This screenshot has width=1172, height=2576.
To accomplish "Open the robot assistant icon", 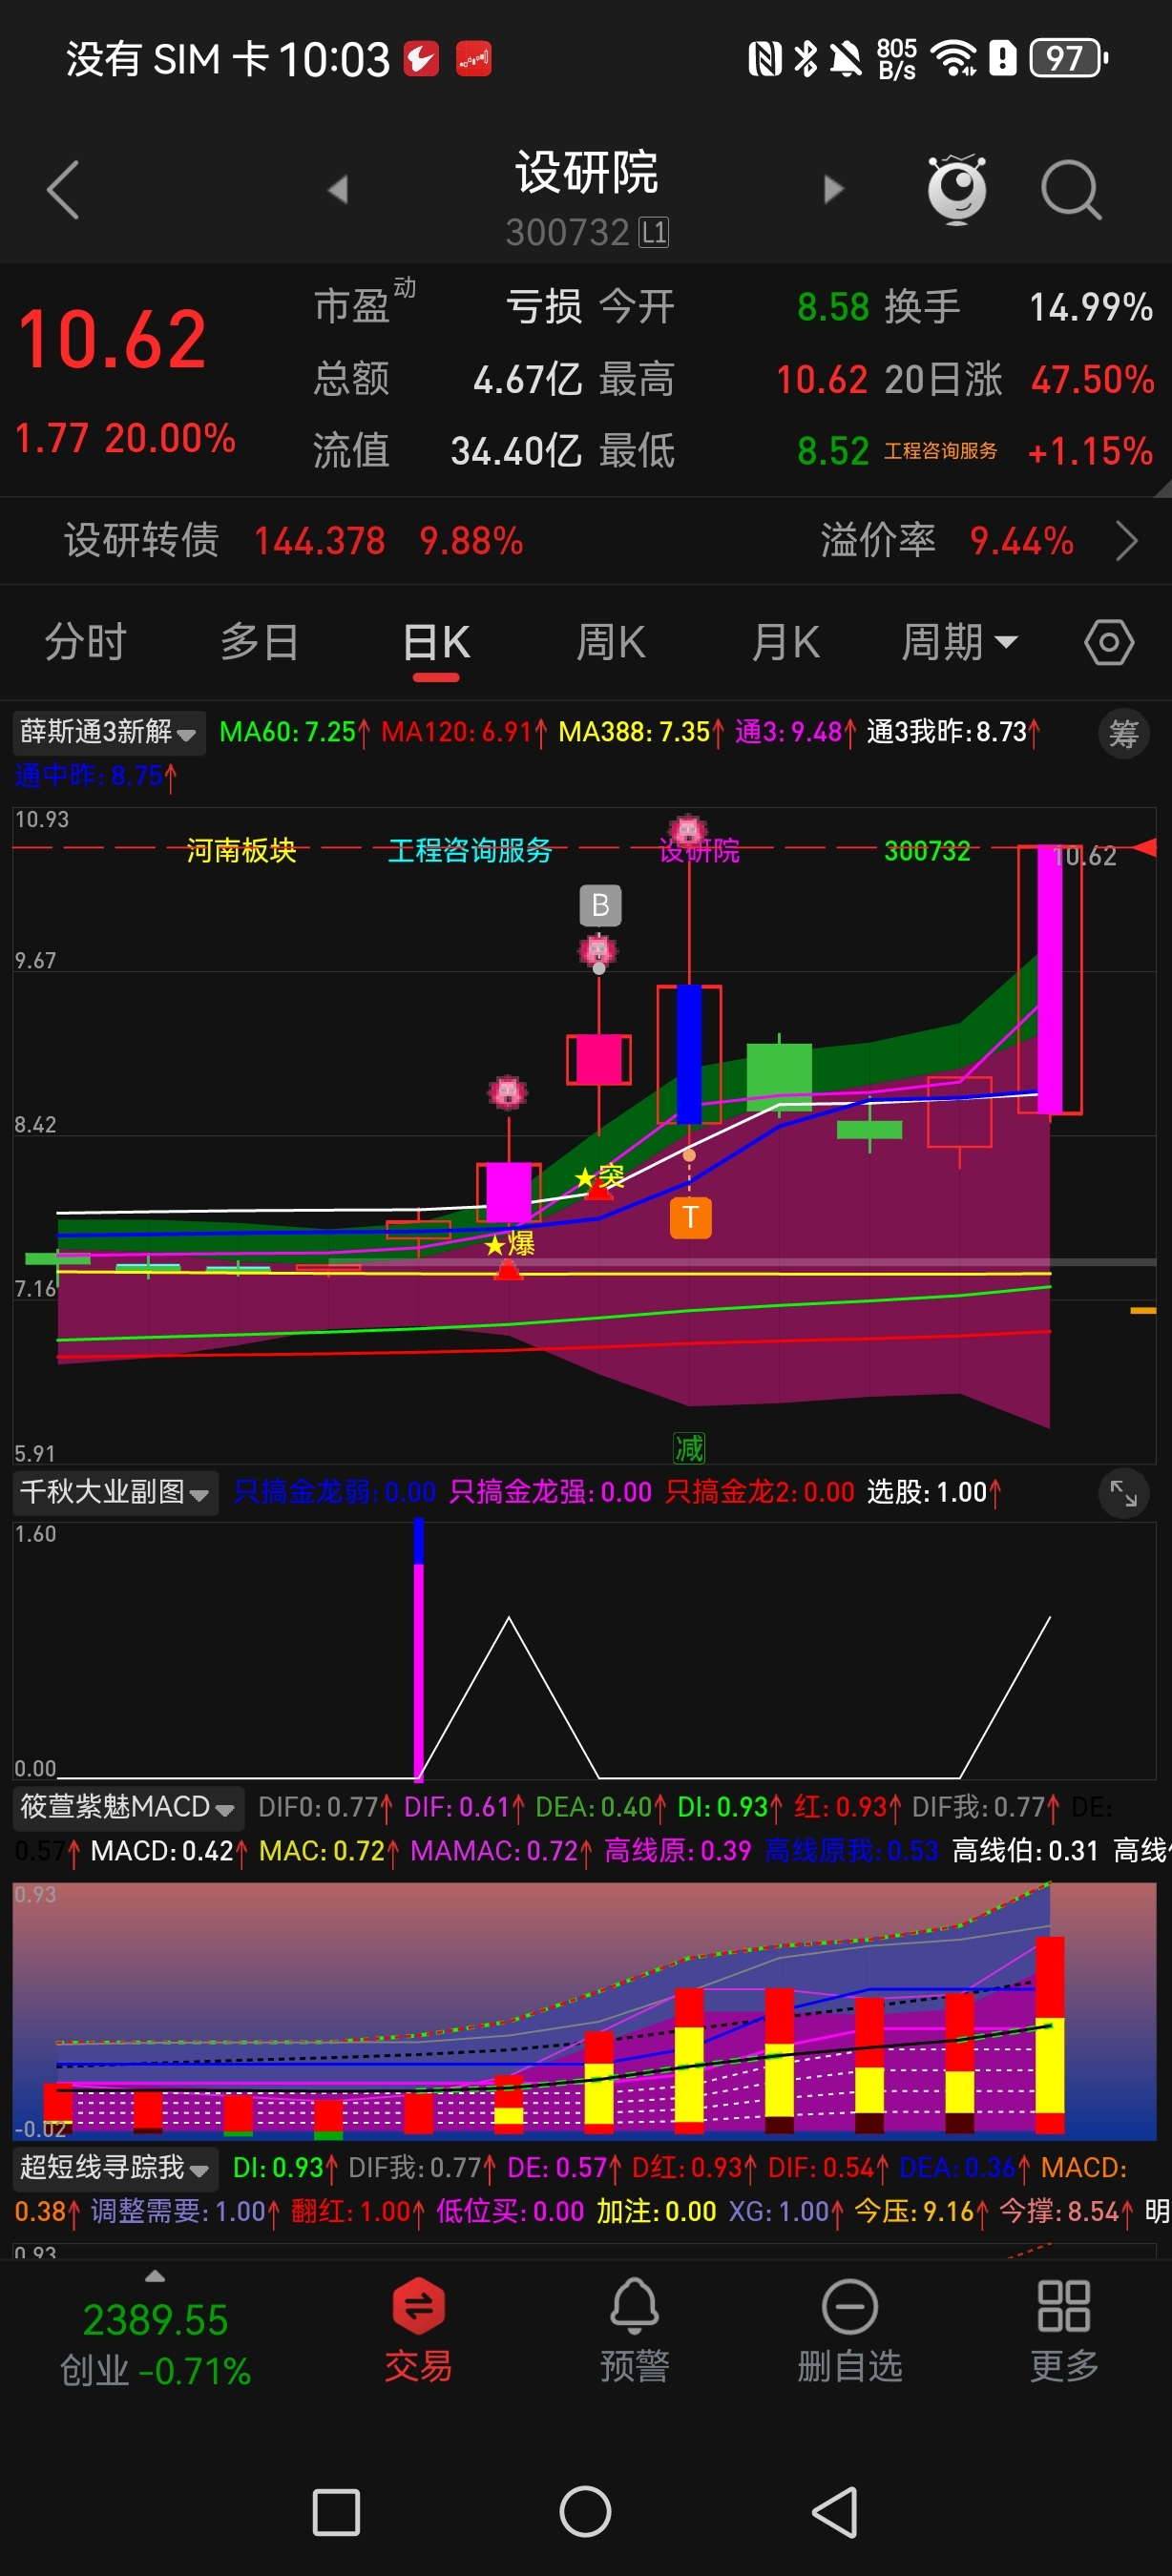I will [957, 188].
